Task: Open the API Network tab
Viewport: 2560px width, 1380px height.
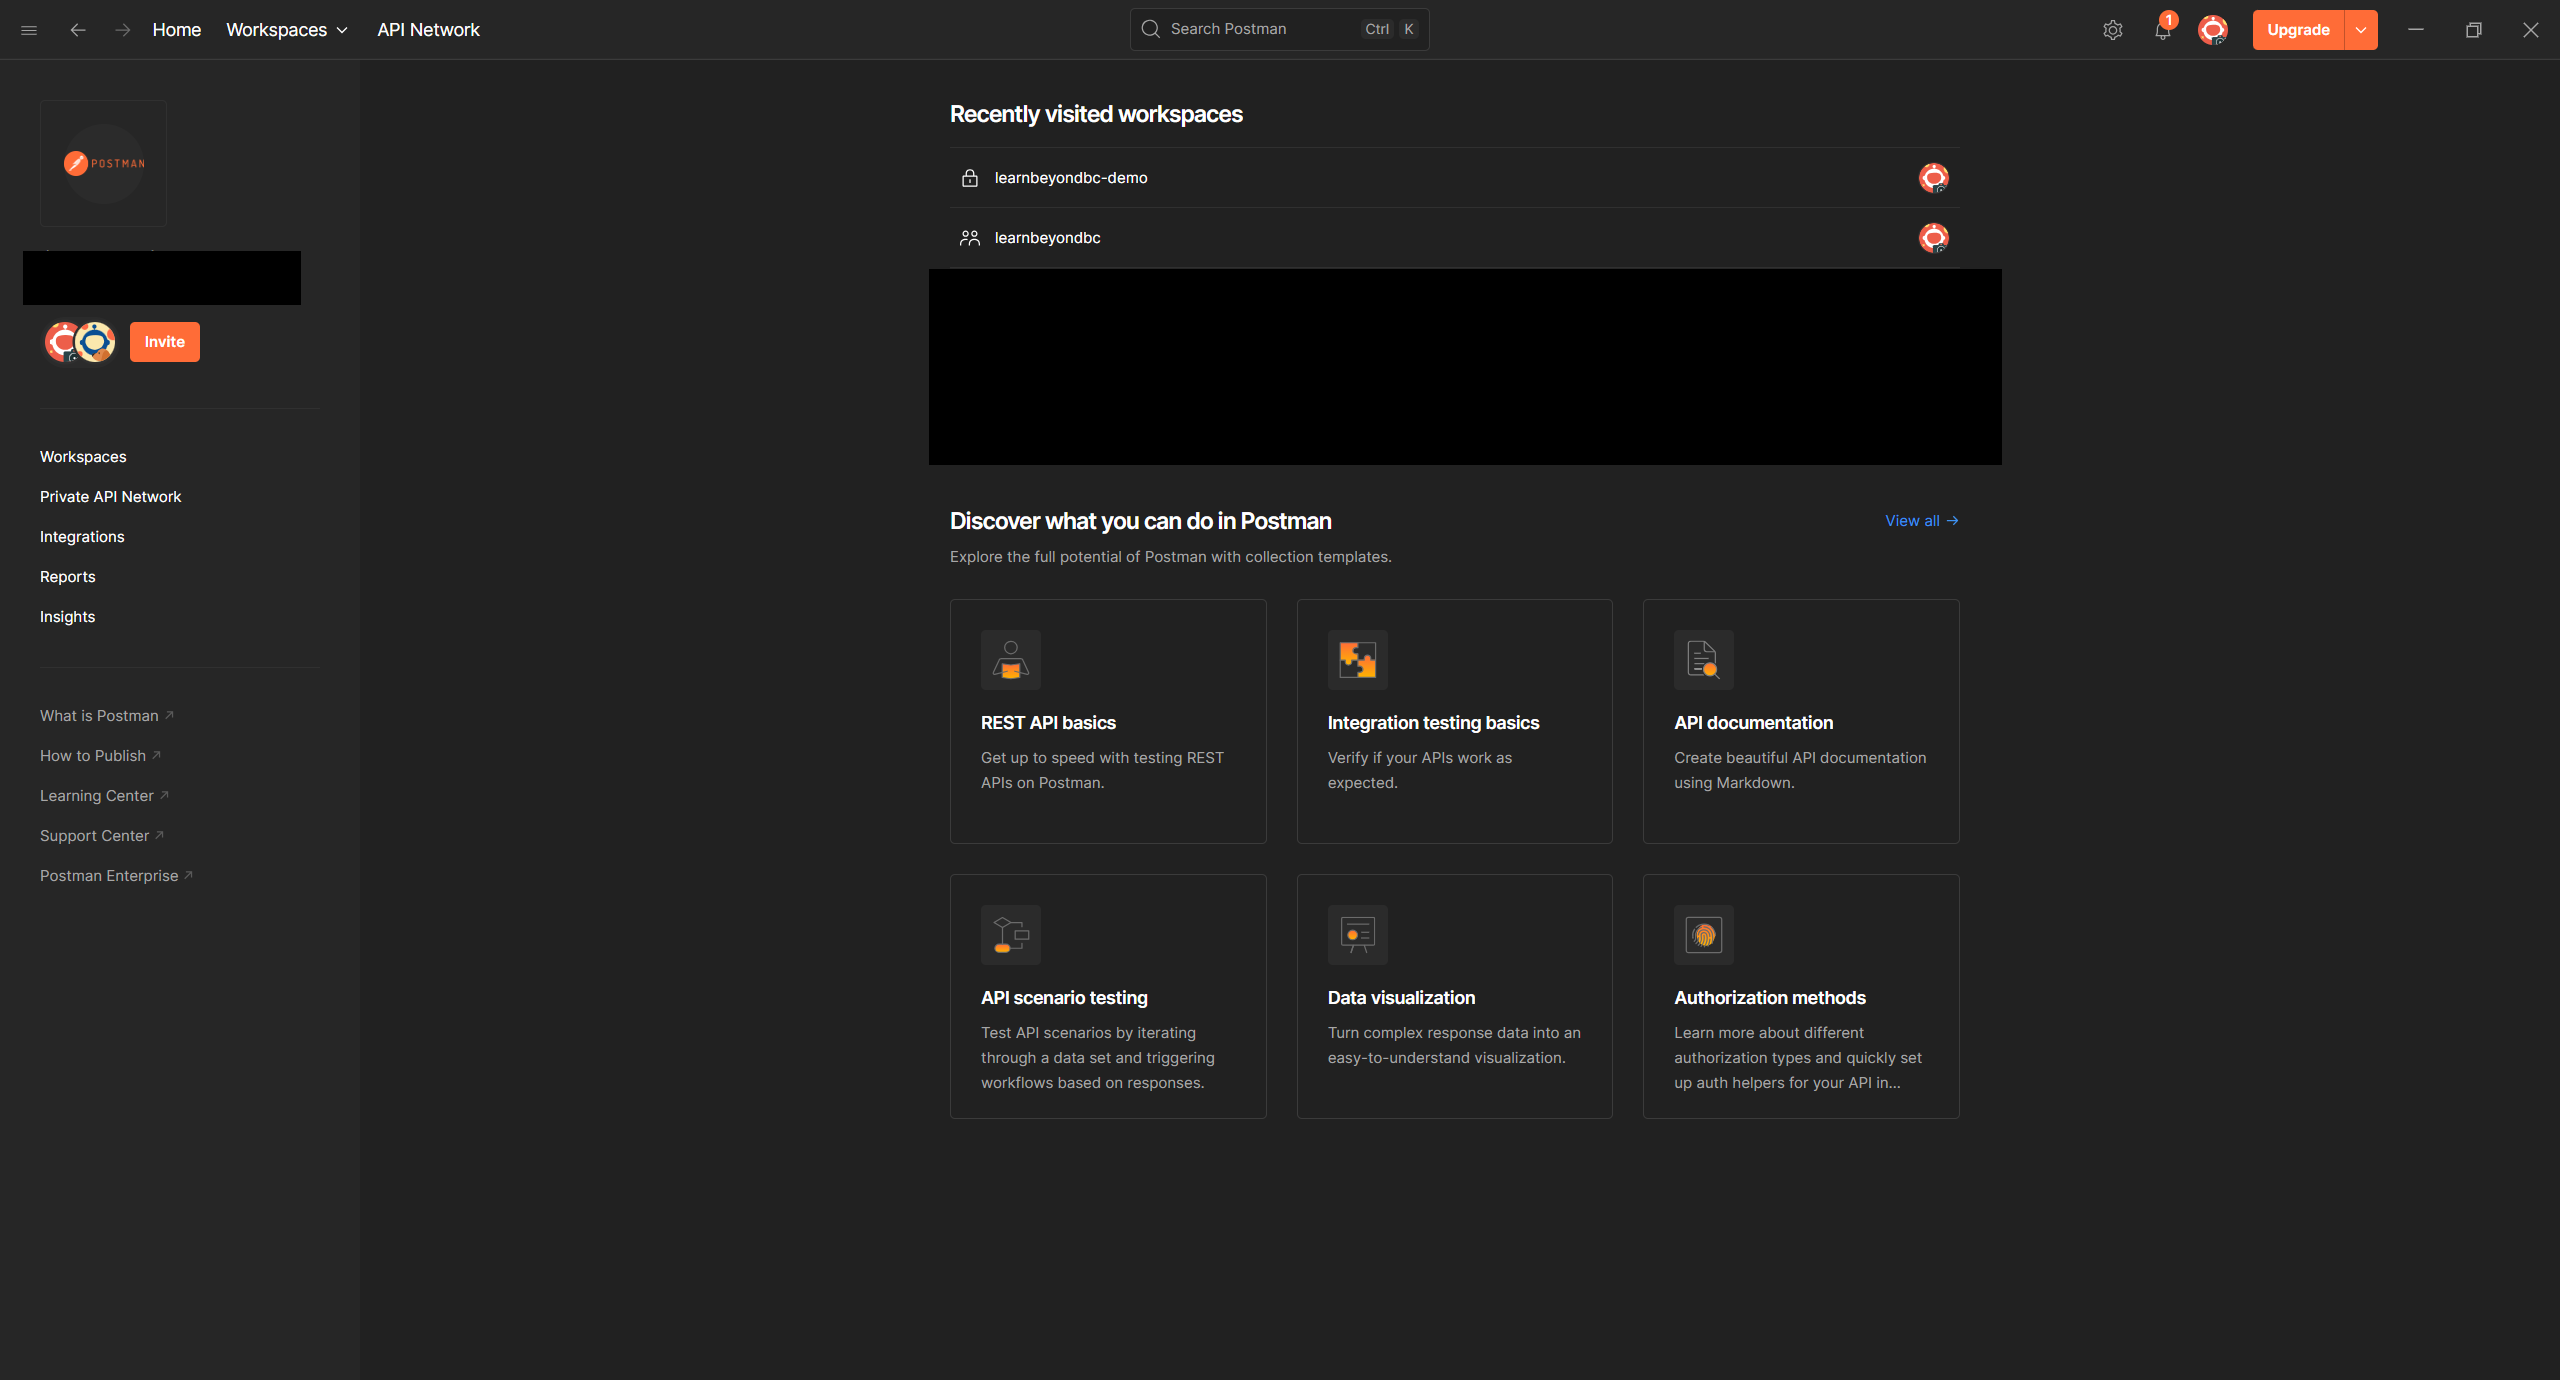Action: [428, 30]
